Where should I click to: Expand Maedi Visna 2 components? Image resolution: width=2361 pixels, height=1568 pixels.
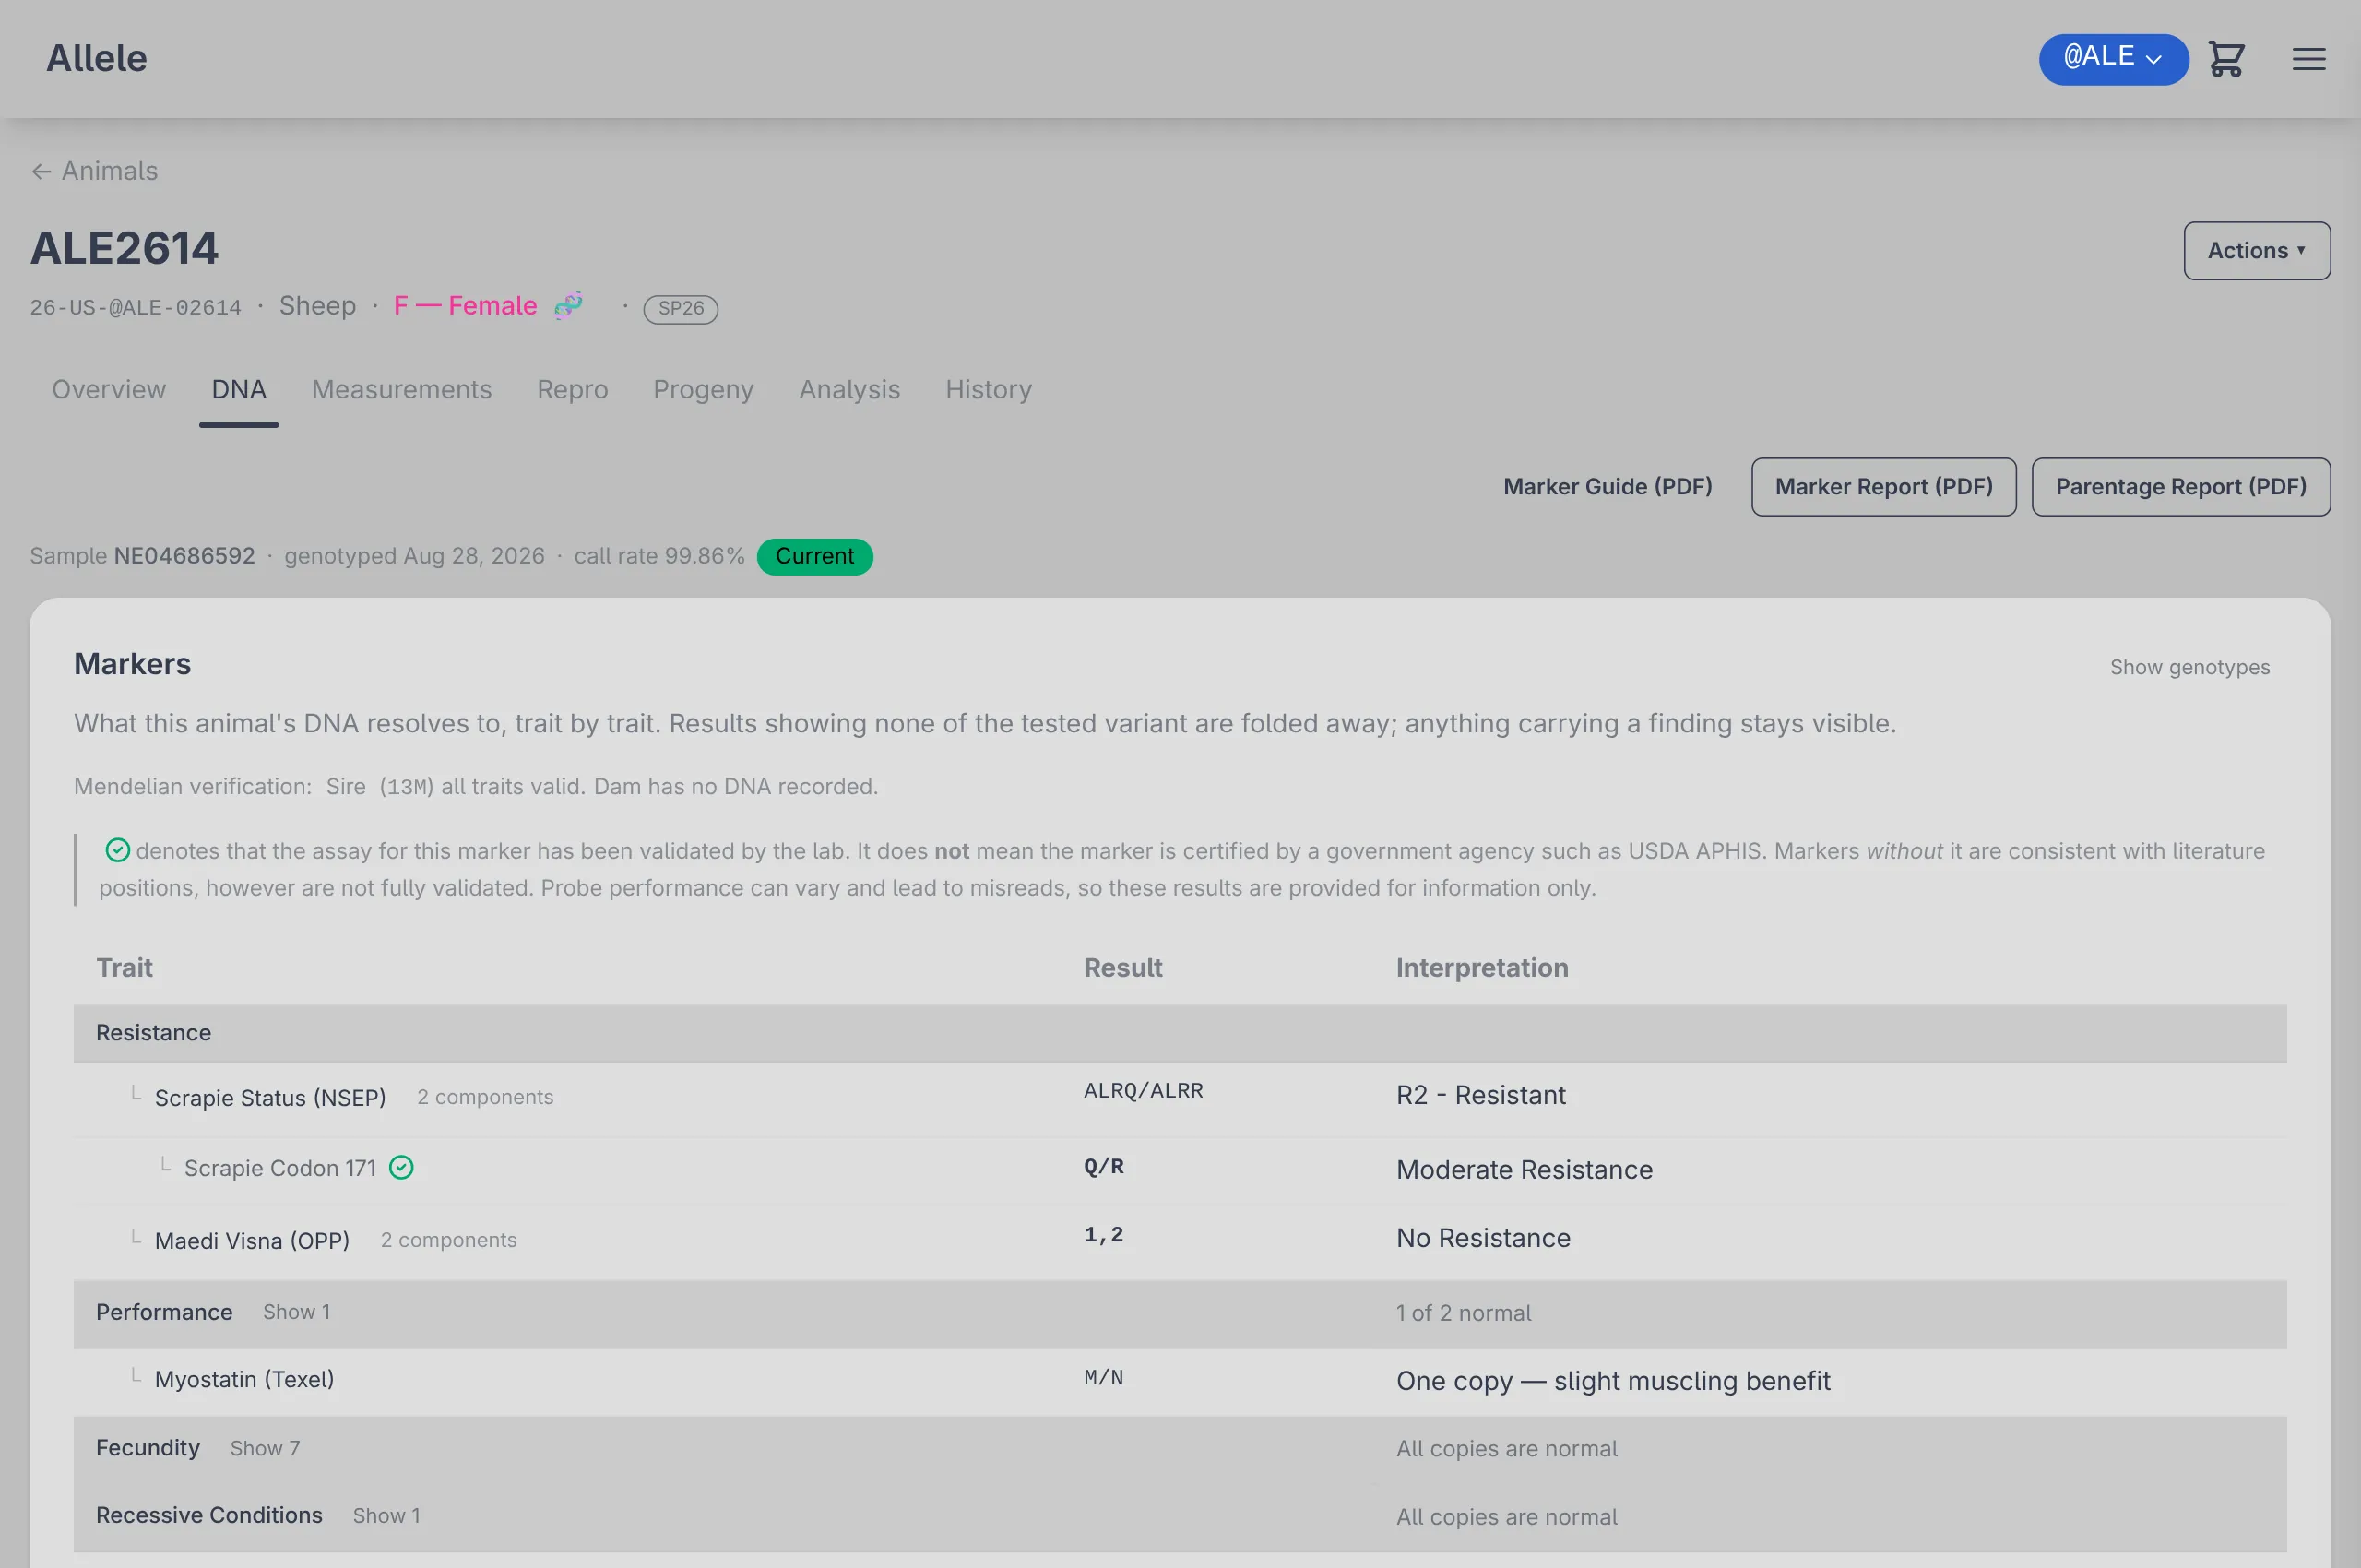448,1240
